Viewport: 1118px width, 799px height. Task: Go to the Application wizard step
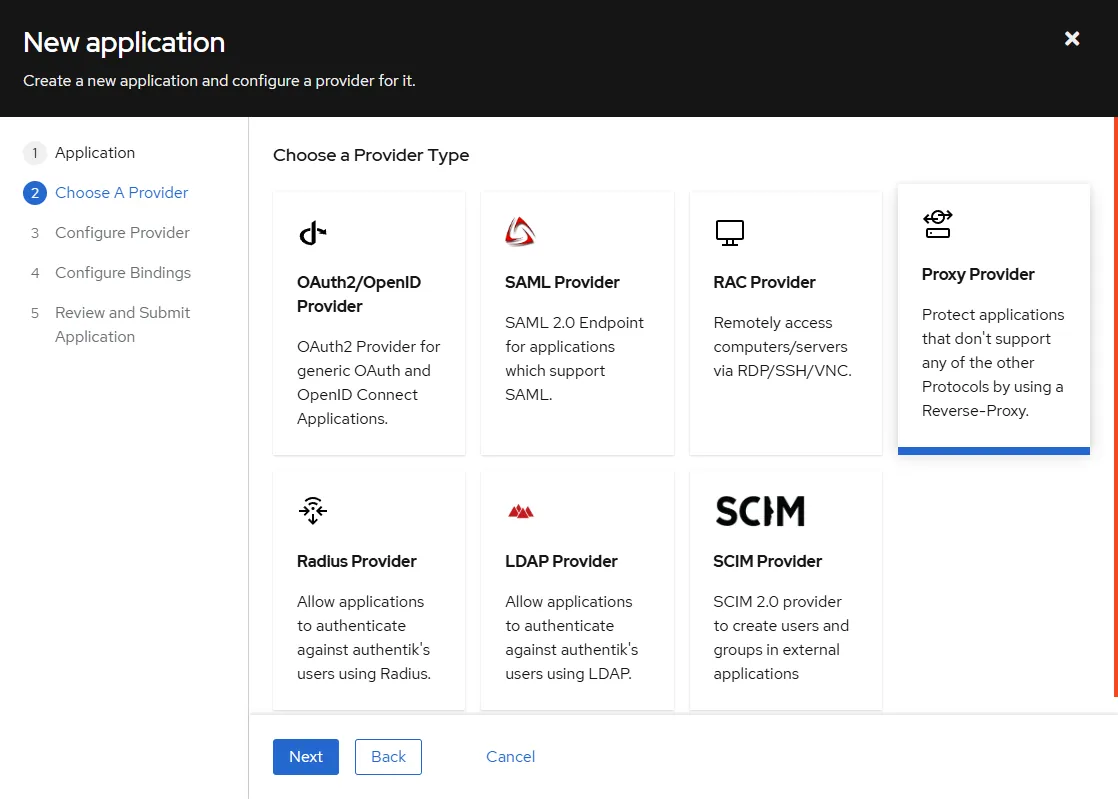(94, 153)
